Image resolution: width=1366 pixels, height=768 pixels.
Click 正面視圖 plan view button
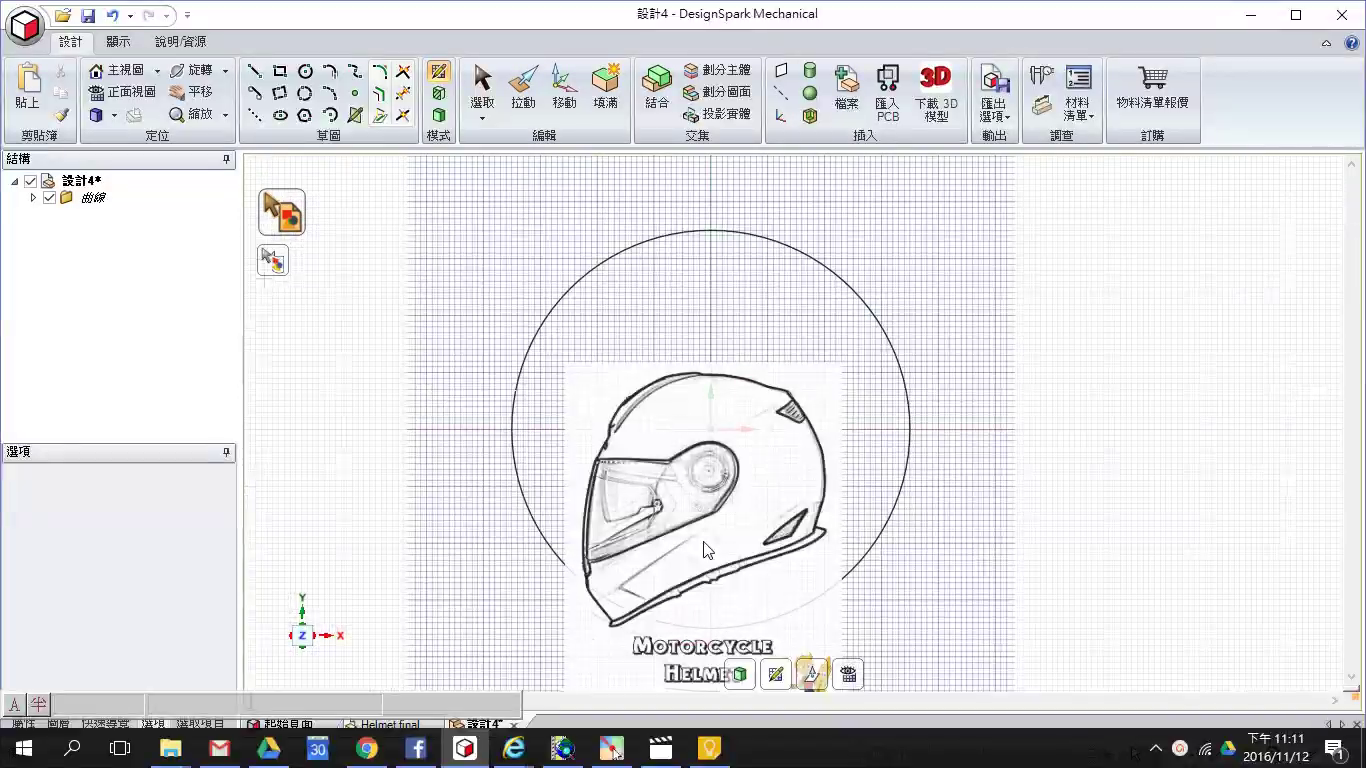[x=122, y=92]
